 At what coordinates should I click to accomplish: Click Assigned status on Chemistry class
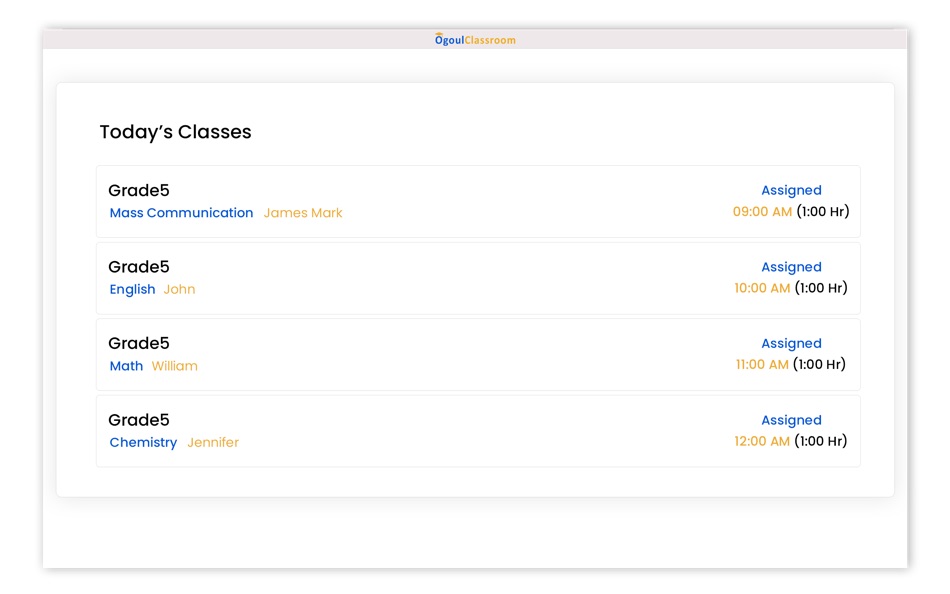(791, 419)
